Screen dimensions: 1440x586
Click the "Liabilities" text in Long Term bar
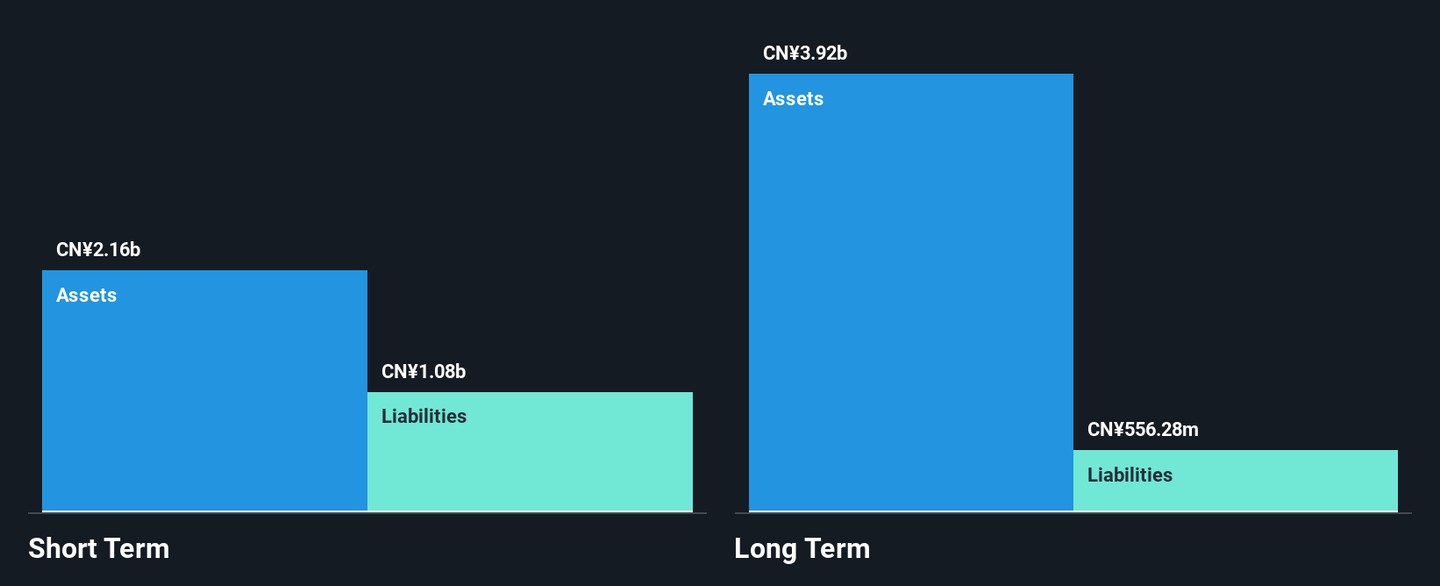pyautogui.click(x=1129, y=475)
